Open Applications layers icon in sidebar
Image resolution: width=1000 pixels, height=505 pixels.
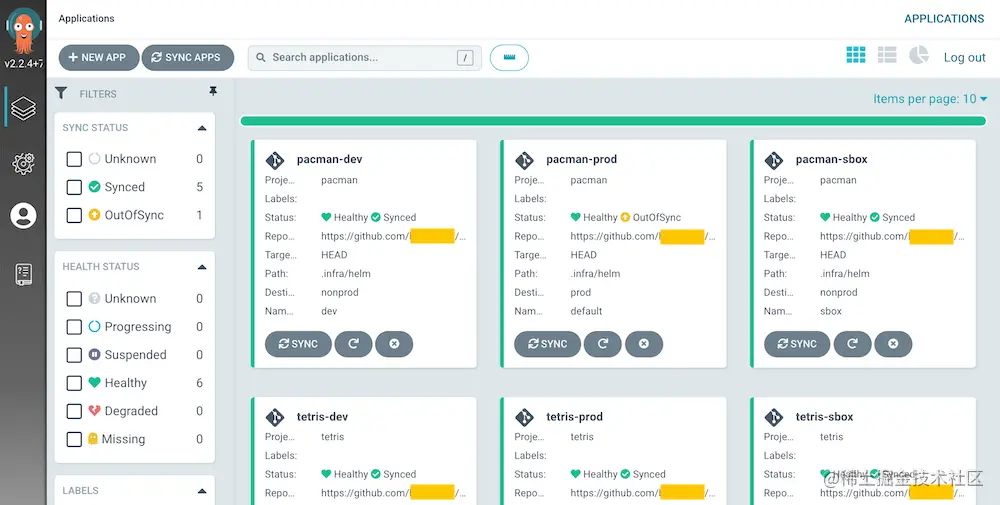point(24,108)
